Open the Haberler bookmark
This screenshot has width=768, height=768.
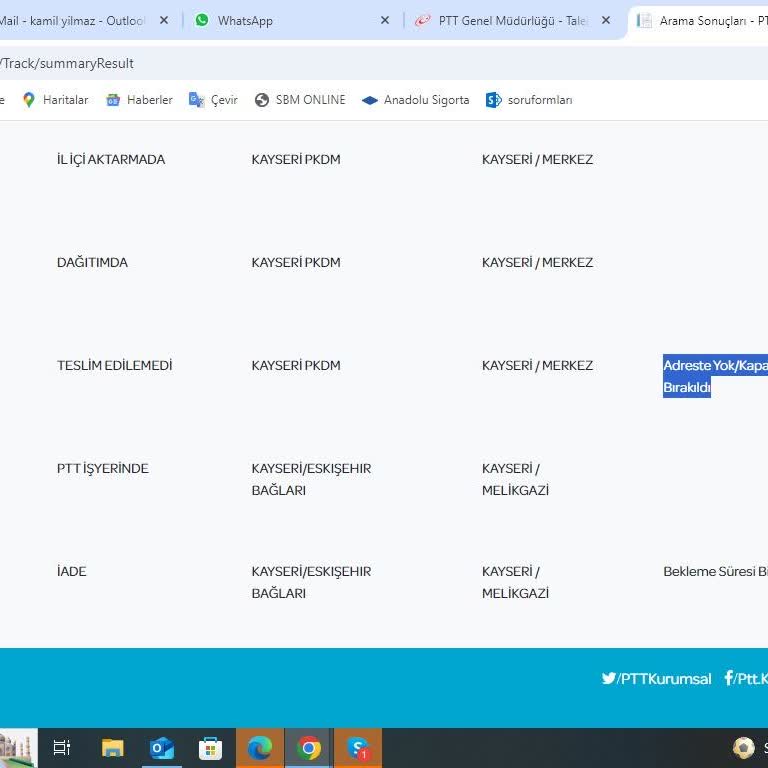(x=140, y=100)
